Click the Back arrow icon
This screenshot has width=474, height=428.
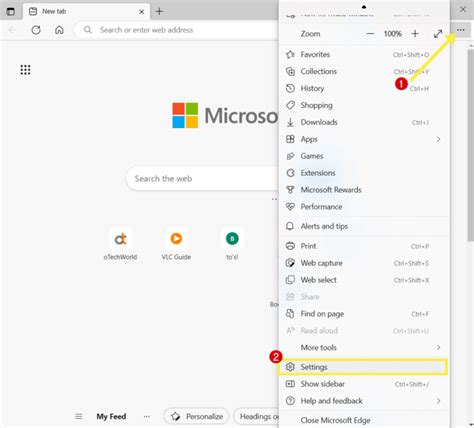tap(12, 30)
